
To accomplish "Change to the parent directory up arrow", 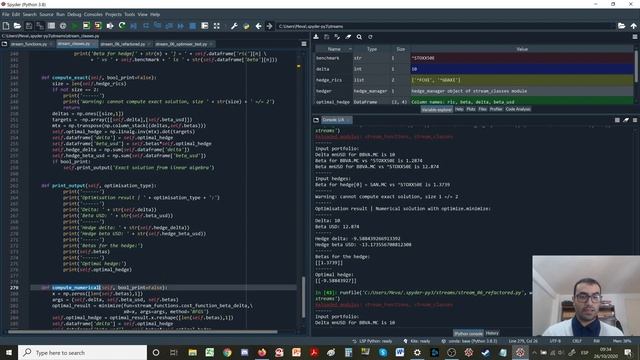I will (633, 26).
